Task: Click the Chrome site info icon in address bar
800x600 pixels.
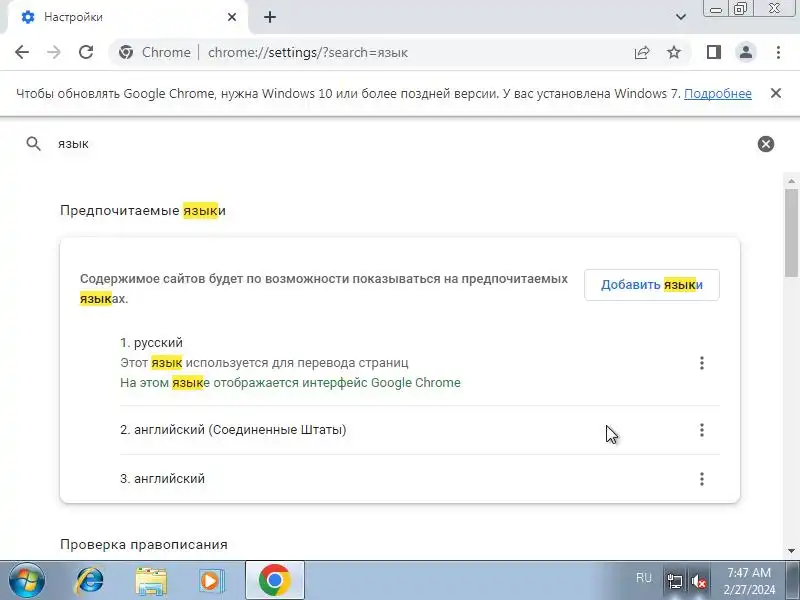Action: 126,52
